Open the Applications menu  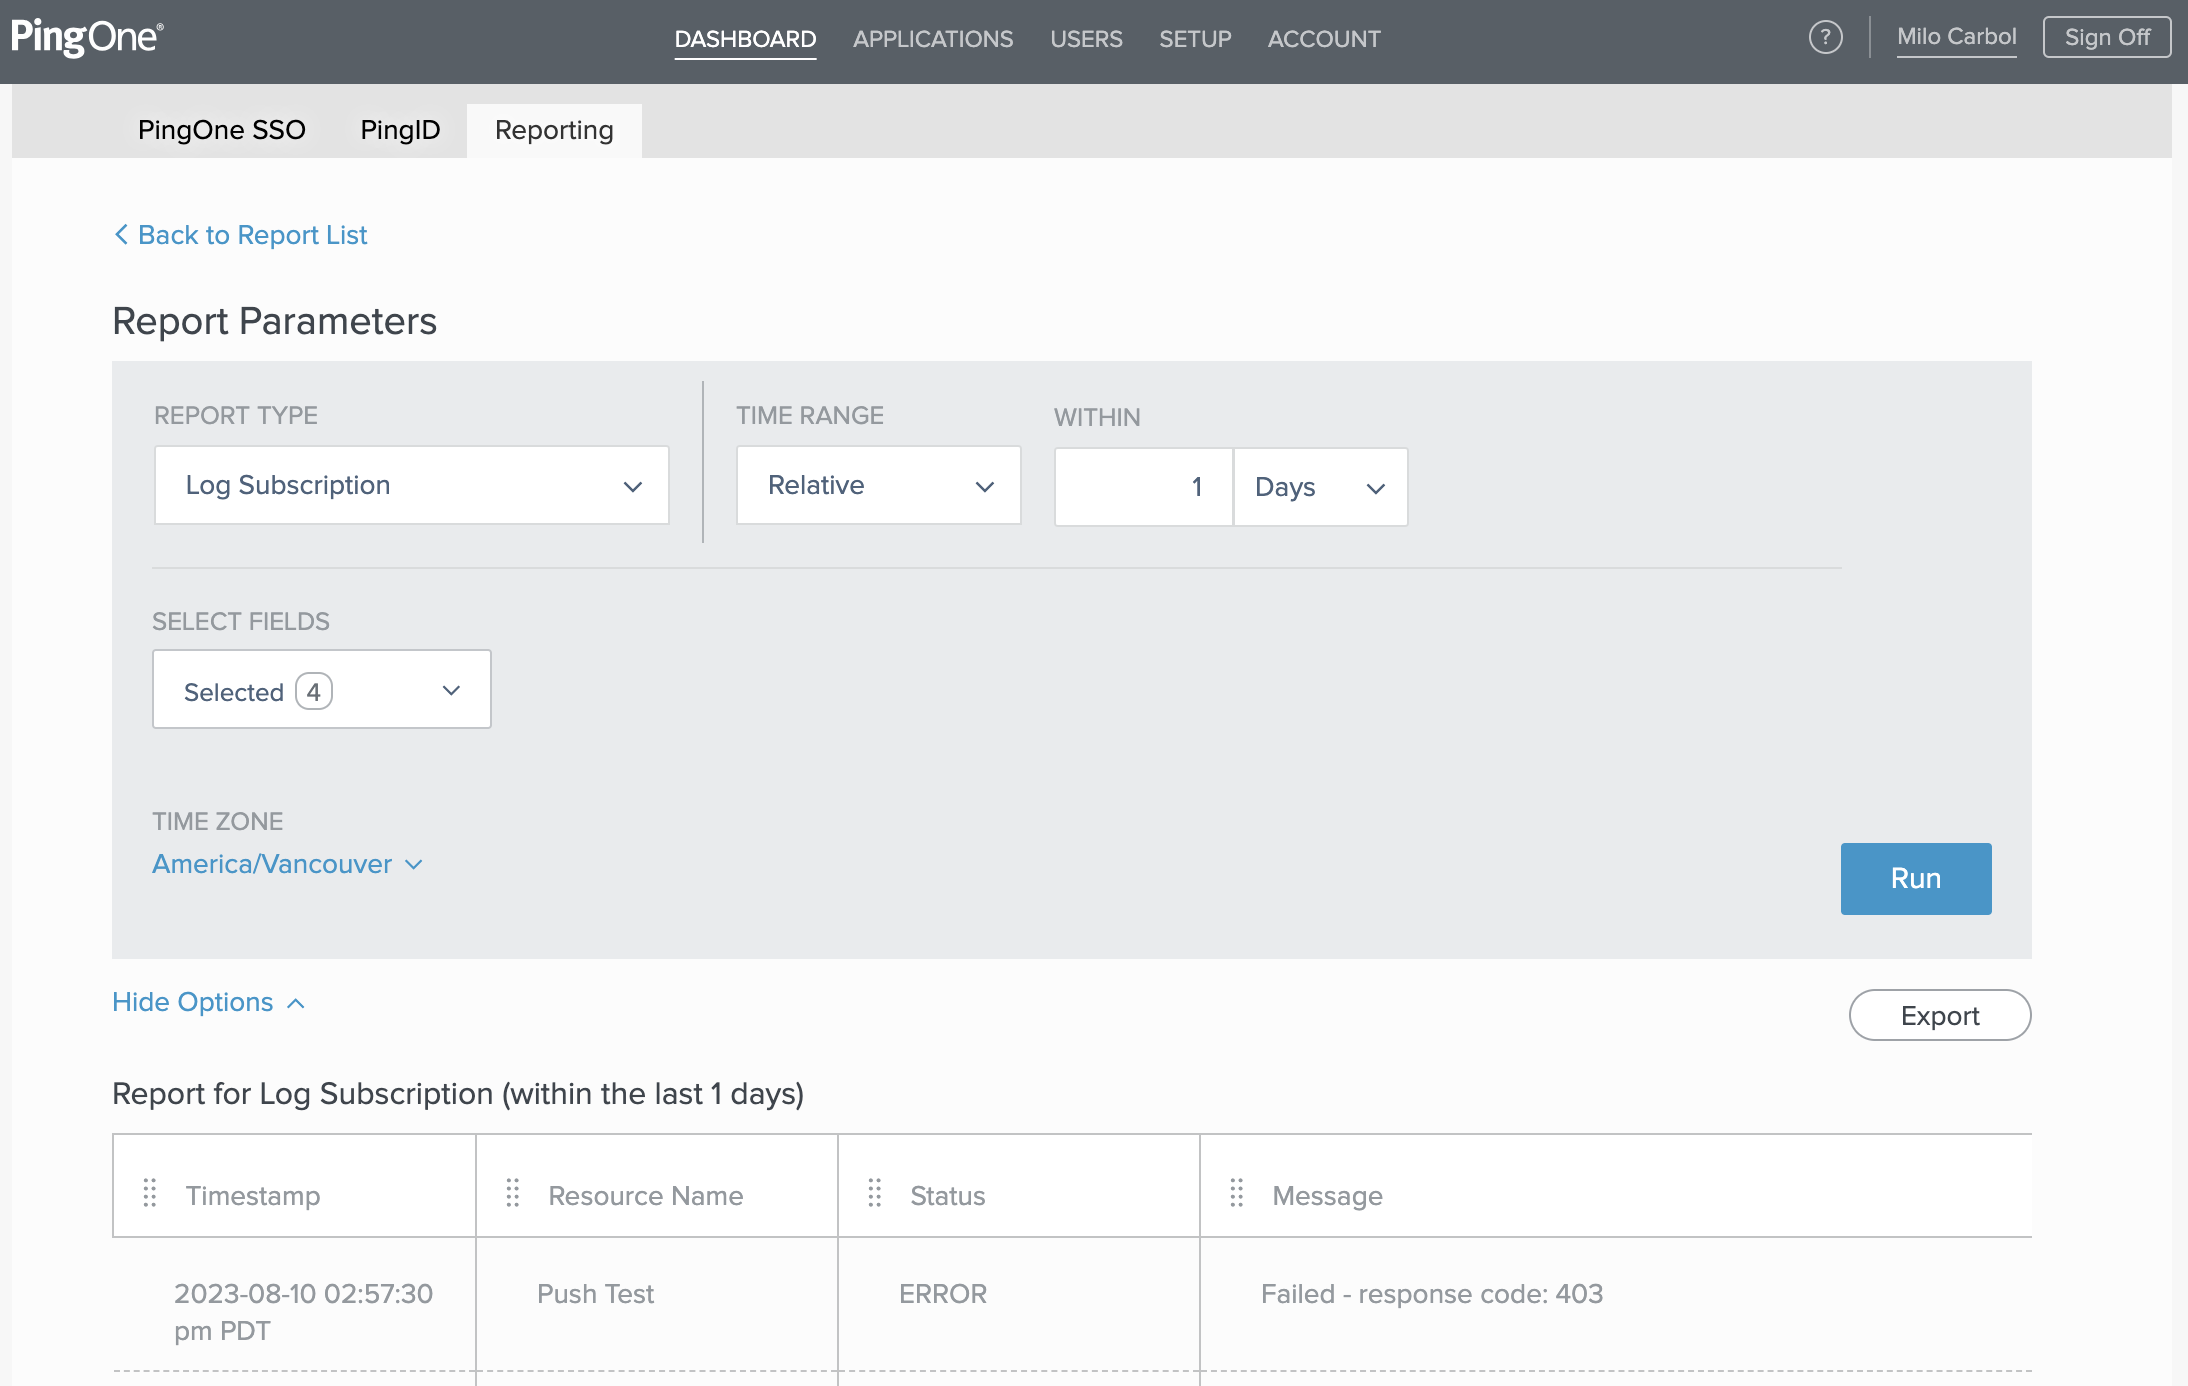932,39
